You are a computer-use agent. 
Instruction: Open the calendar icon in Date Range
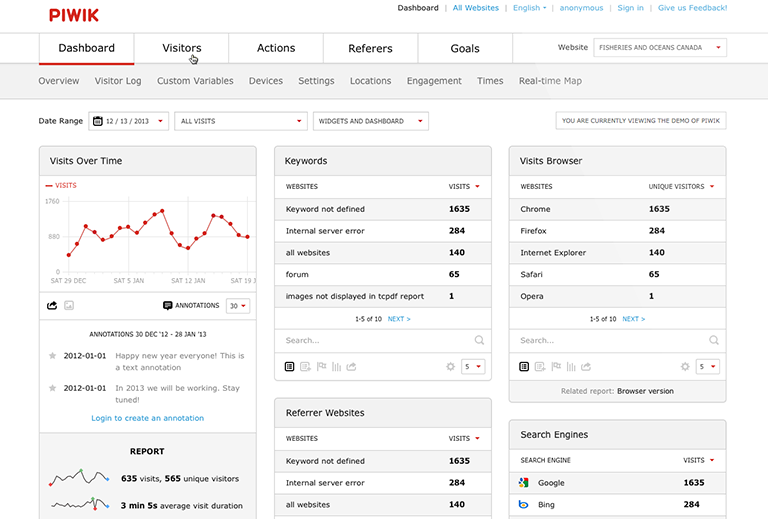(x=97, y=121)
